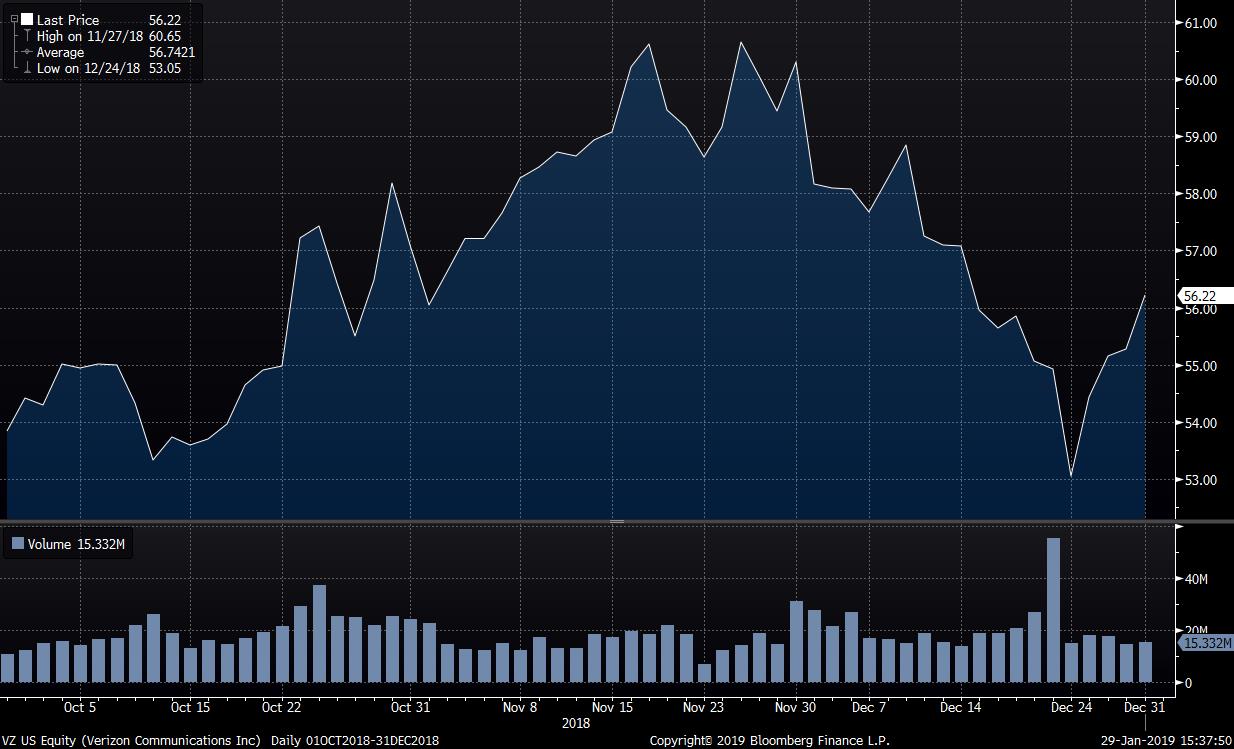Image resolution: width=1234 pixels, height=749 pixels.
Task: Select the High marker icon in legend
Action: click(x=26, y=36)
